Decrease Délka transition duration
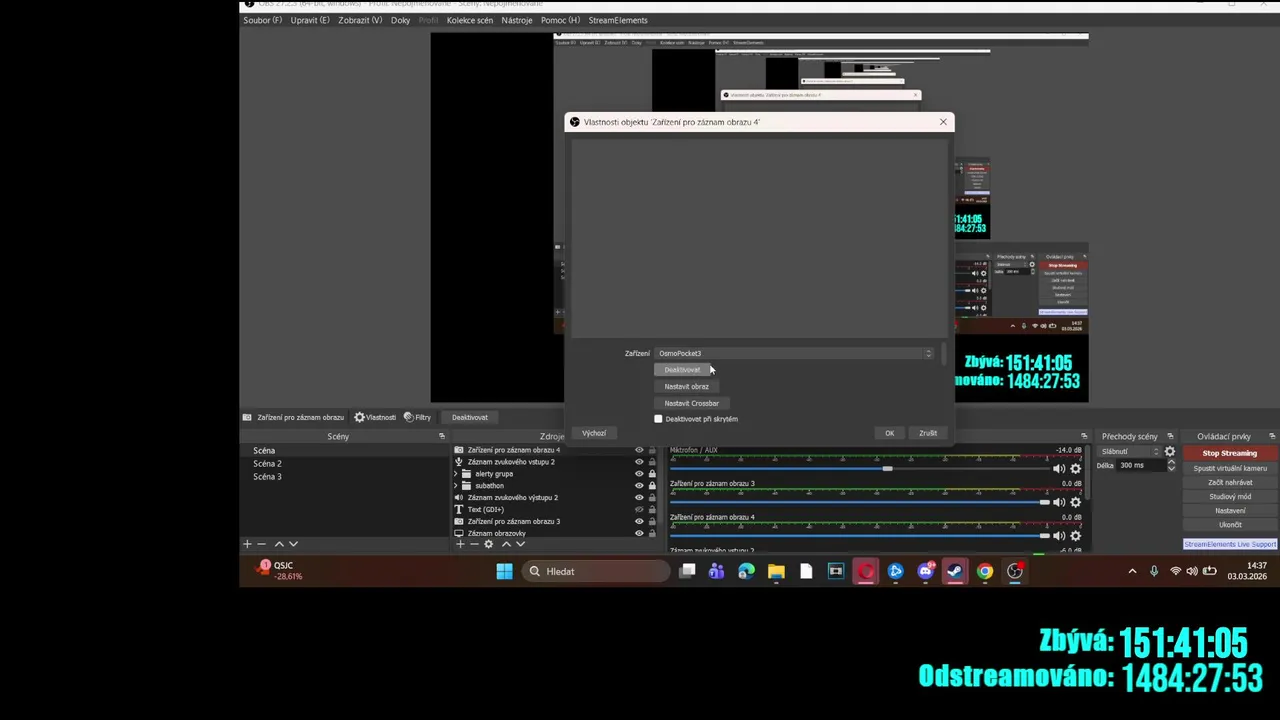The image size is (1280, 720). tap(1171, 468)
